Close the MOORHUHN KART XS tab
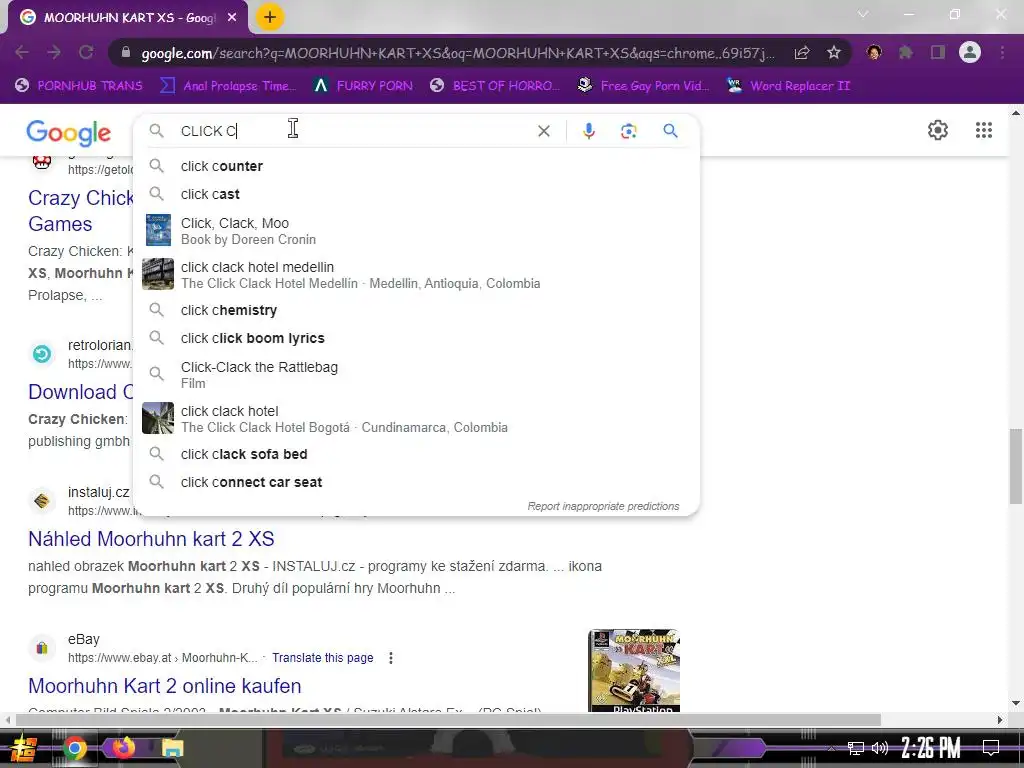The image size is (1024, 768). point(232,18)
